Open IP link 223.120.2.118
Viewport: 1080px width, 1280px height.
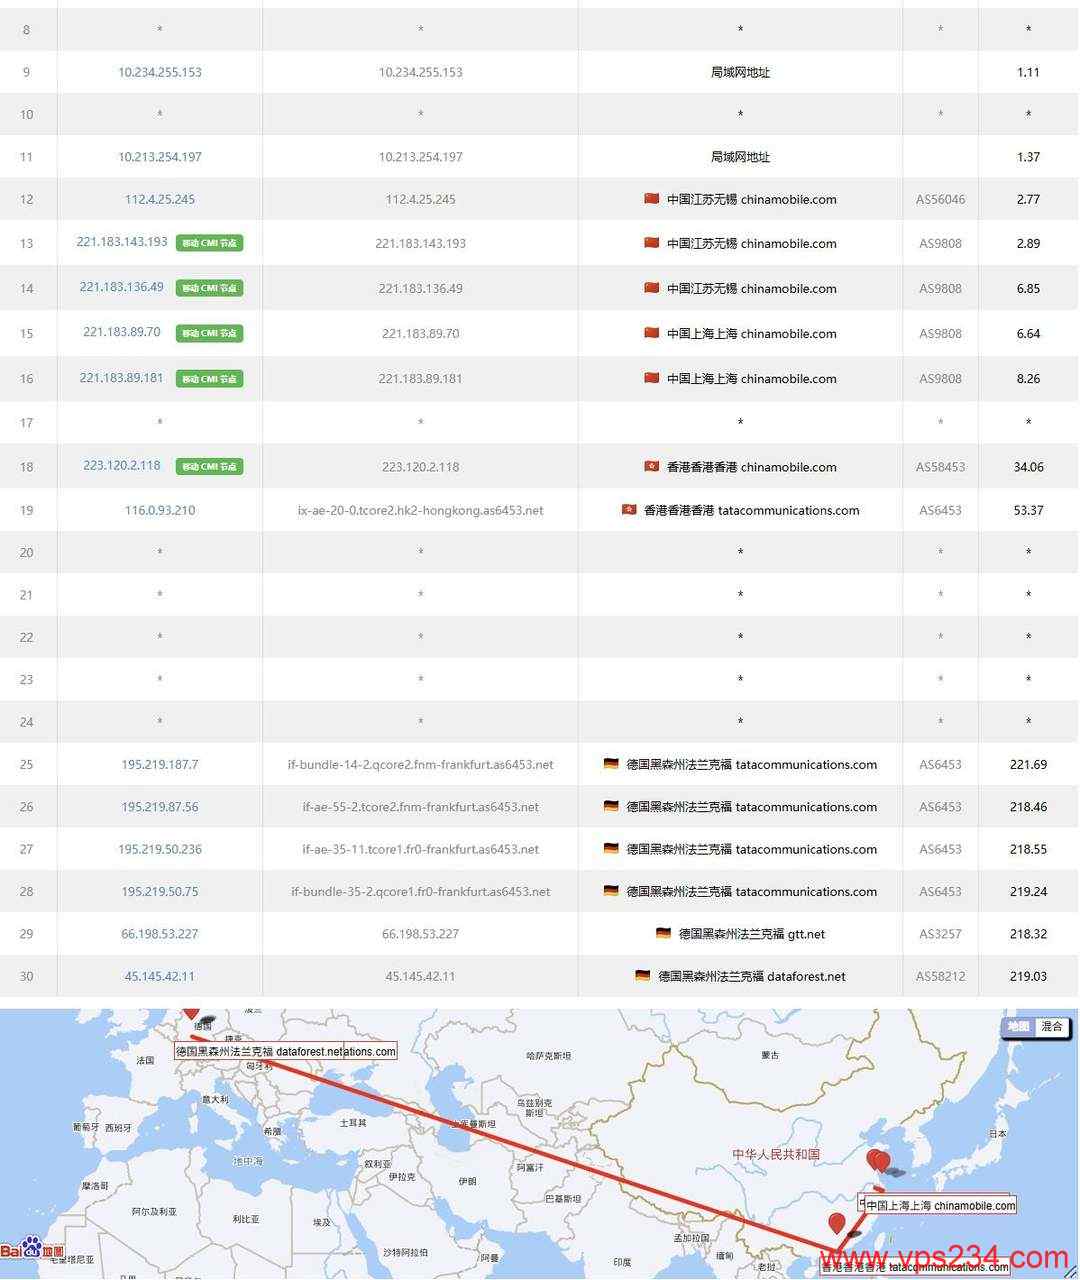[122, 465]
